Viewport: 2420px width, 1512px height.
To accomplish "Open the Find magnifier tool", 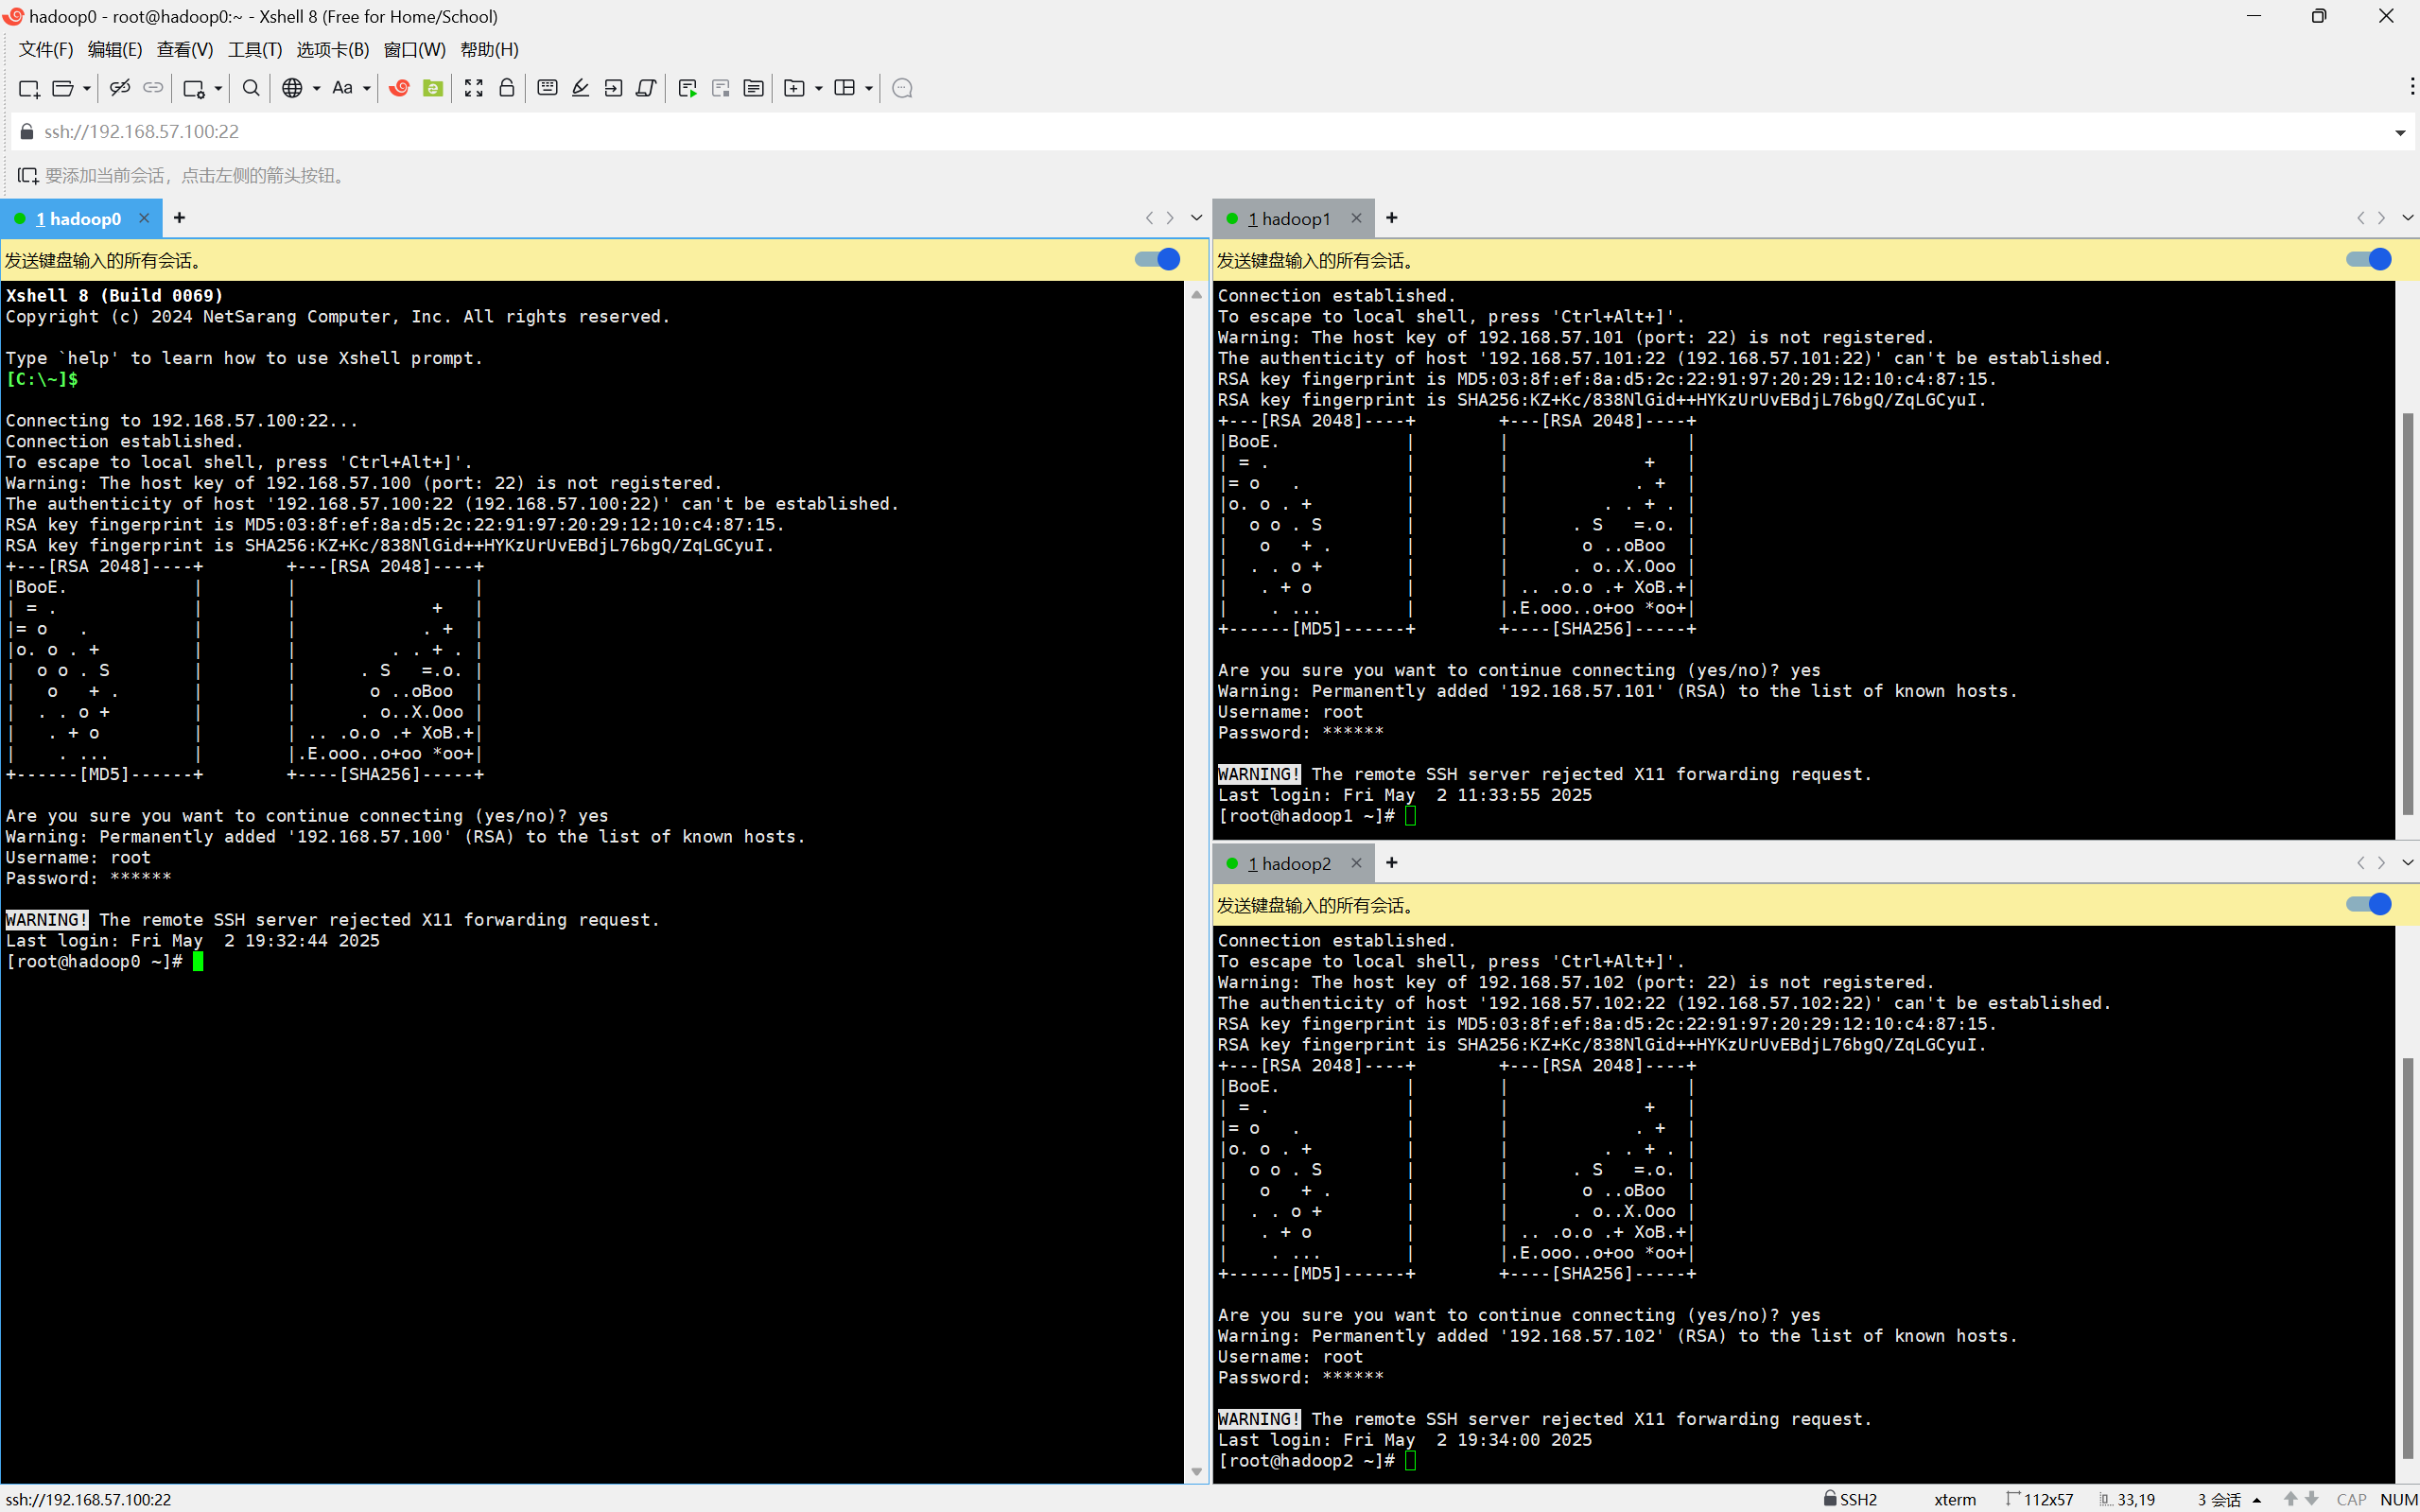I will point(251,88).
